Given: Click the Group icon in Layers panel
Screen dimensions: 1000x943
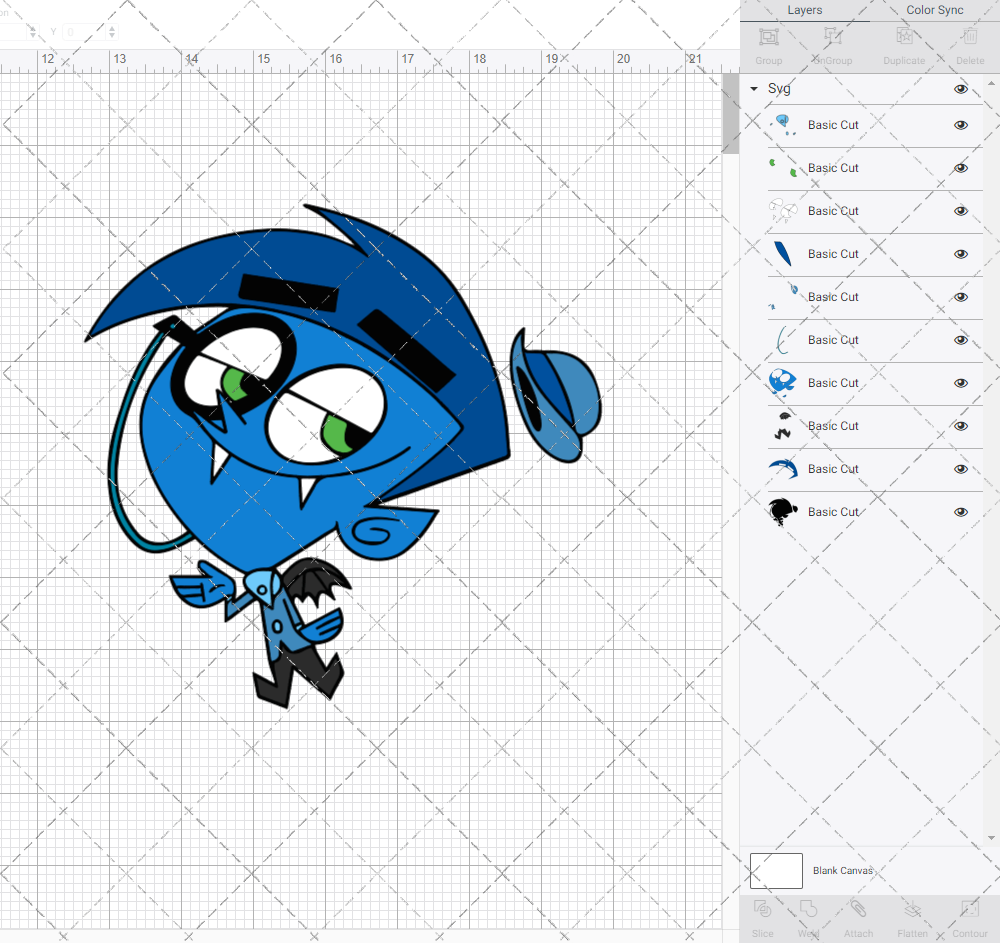Looking at the screenshot, I should (768, 37).
